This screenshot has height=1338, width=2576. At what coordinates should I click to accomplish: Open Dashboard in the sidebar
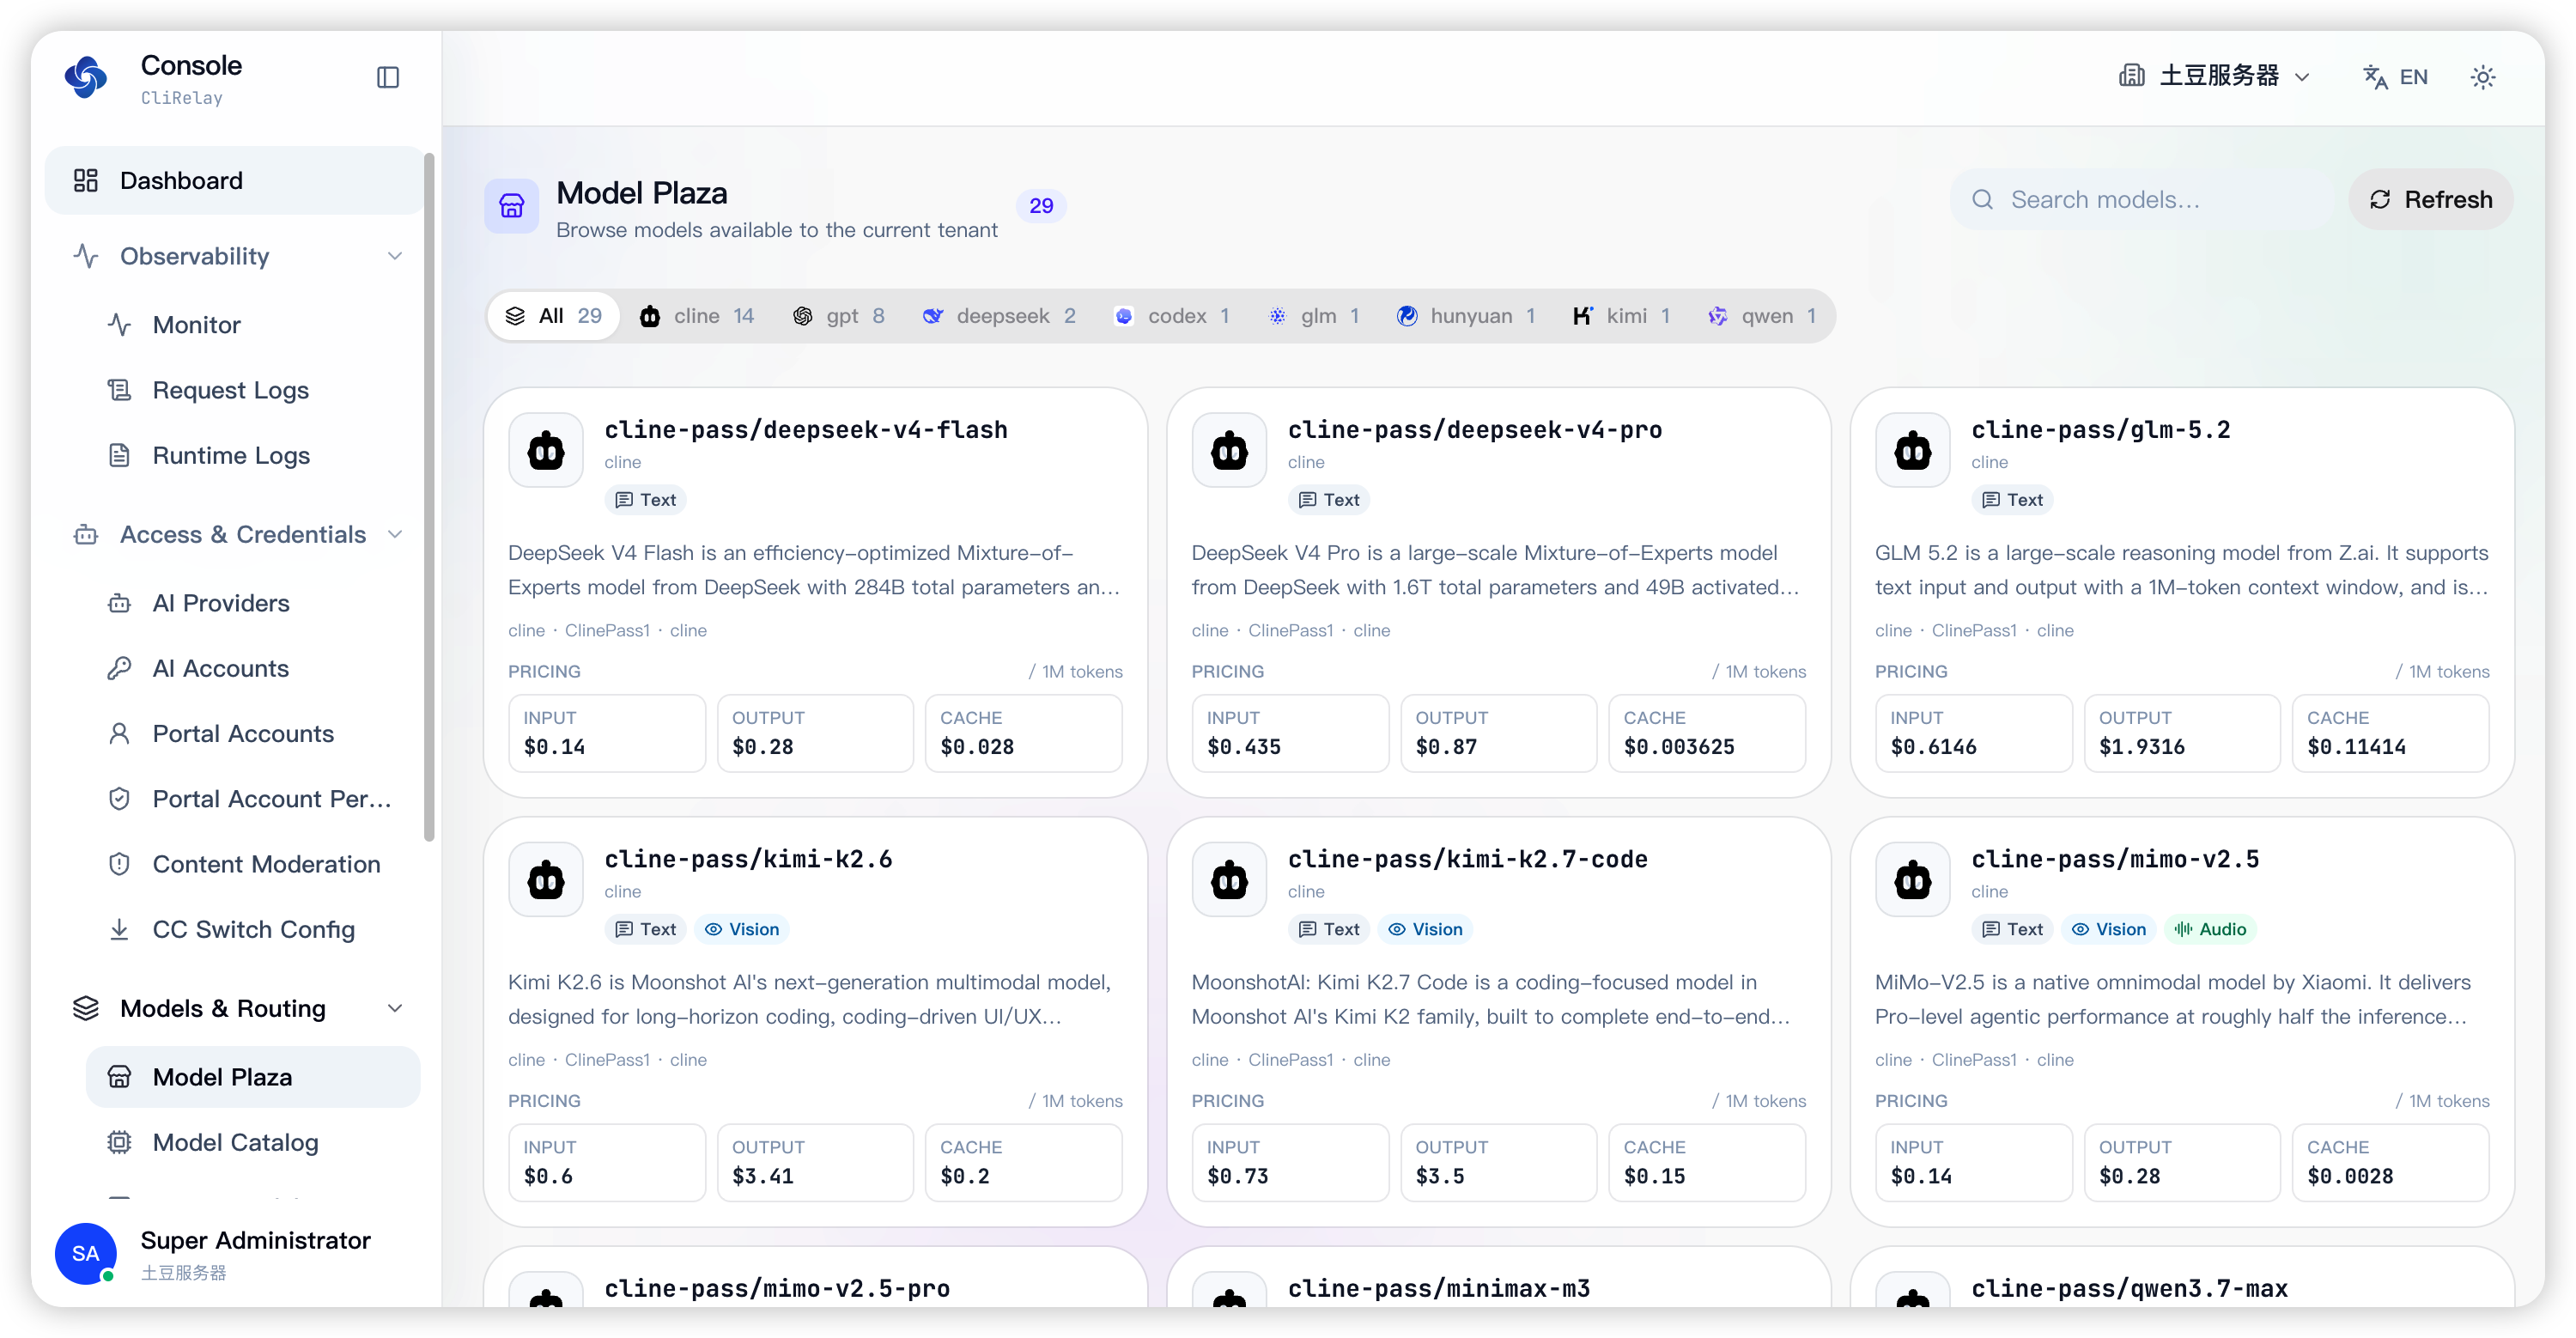[x=234, y=180]
